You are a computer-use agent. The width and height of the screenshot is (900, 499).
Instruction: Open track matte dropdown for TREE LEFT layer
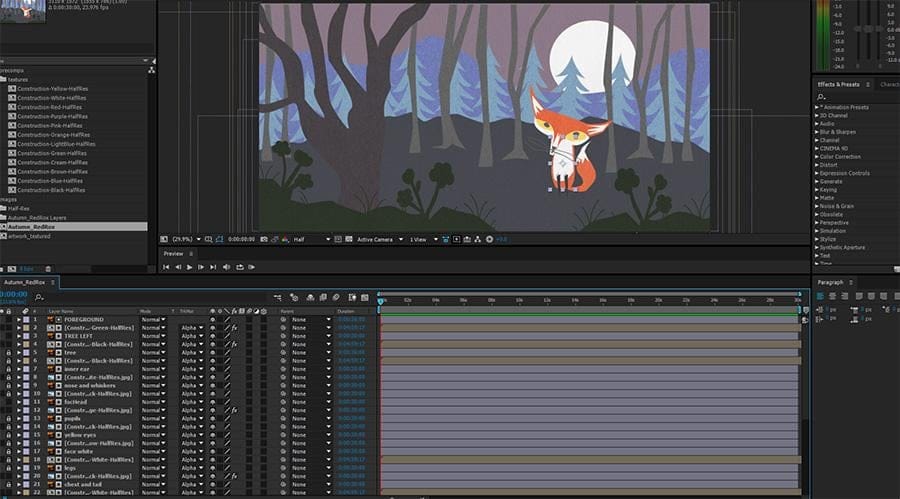pos(192,336)
